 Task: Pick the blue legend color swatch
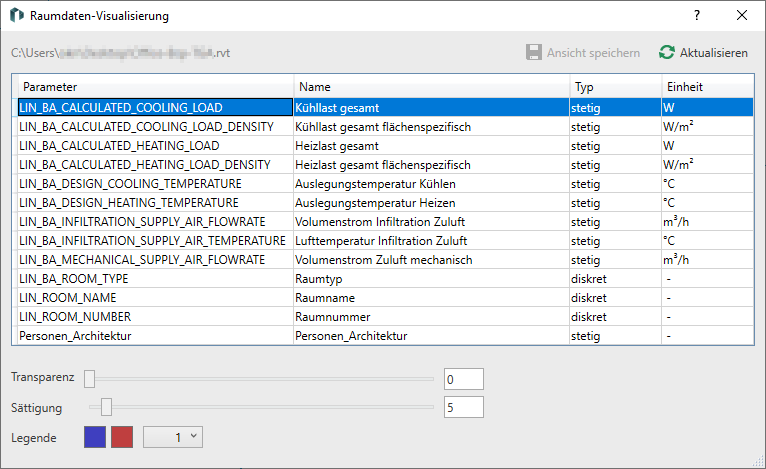tap(95, 437)
